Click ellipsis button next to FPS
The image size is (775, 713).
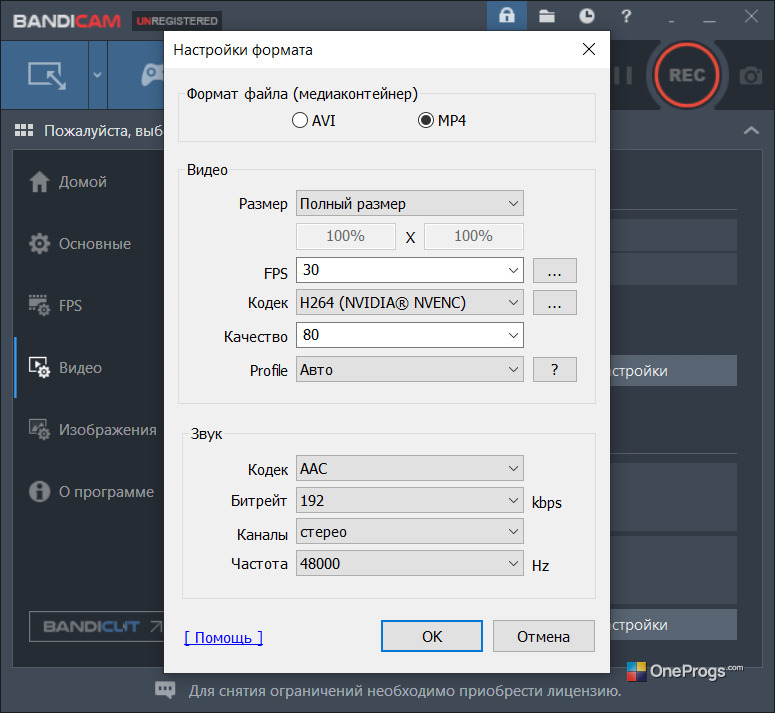(555, 271)
